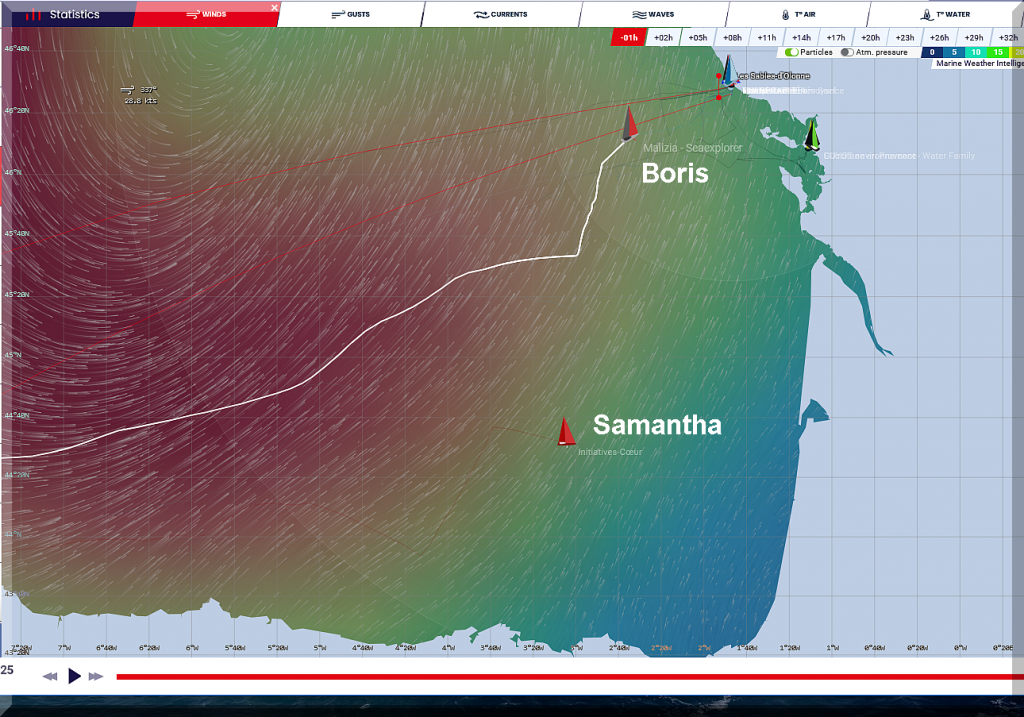Image resolution: width=1024 pixels, height=717 pixels.
Task: Jump to the +08h forecast step
Action: [x=731, y=37]
